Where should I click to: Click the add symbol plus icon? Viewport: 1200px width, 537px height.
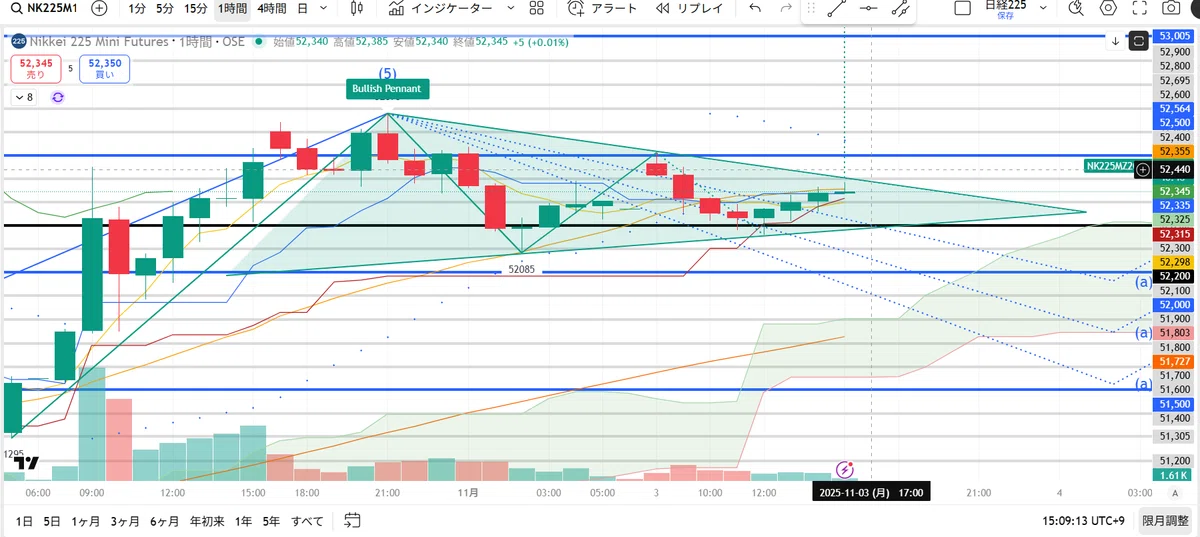point(99,8)
